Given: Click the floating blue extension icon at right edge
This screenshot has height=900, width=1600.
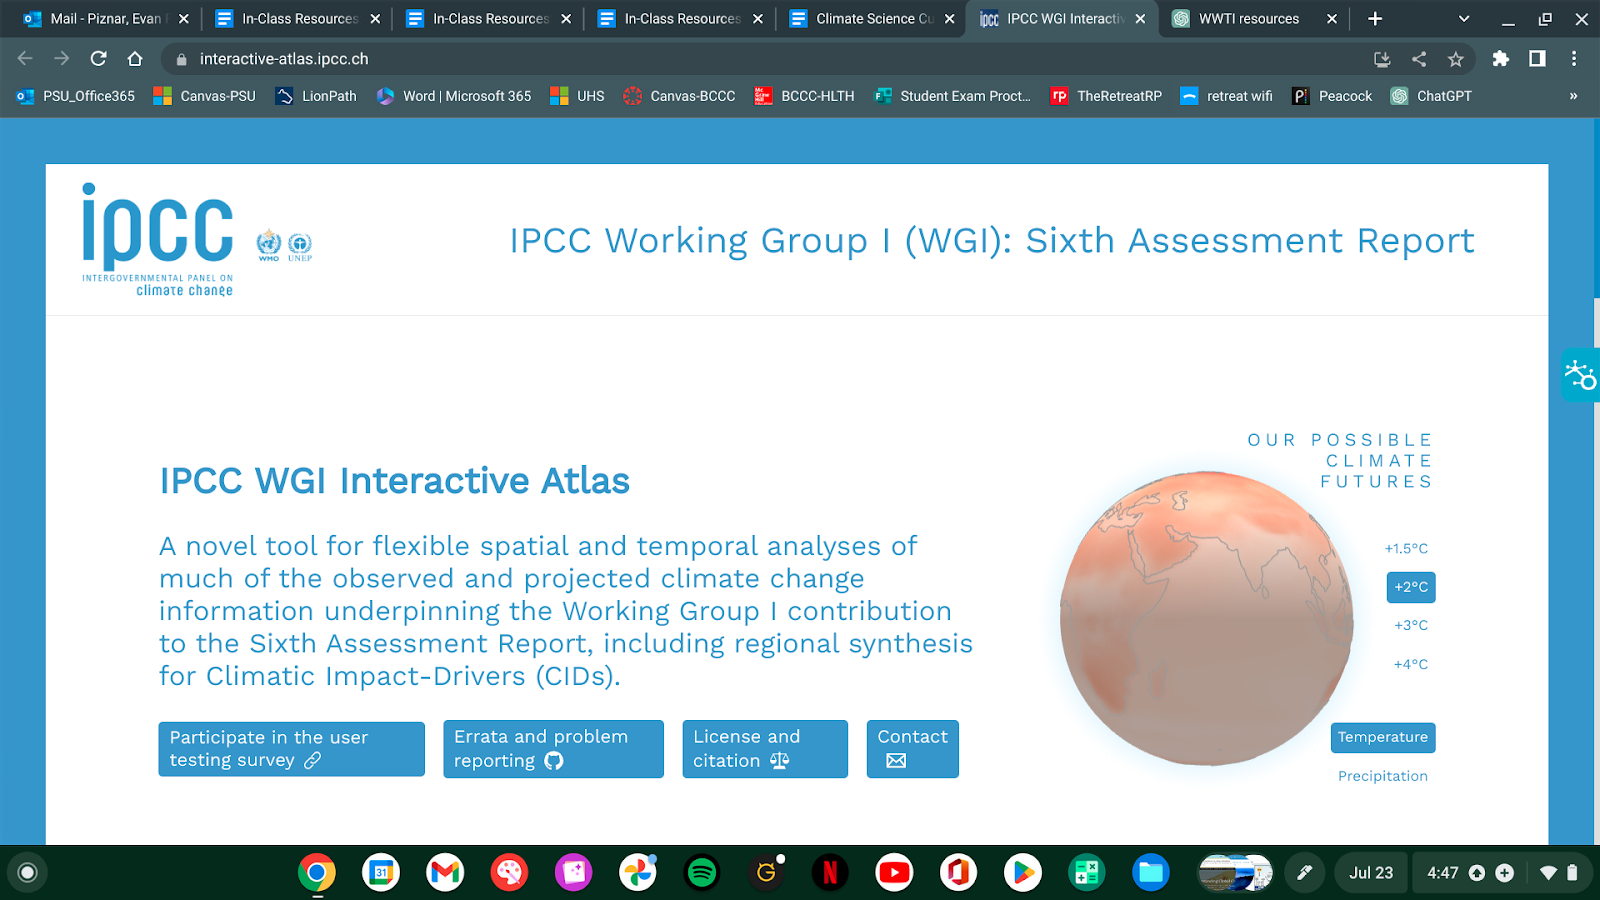Looking at the screenshot, I should pos(1581,375).
